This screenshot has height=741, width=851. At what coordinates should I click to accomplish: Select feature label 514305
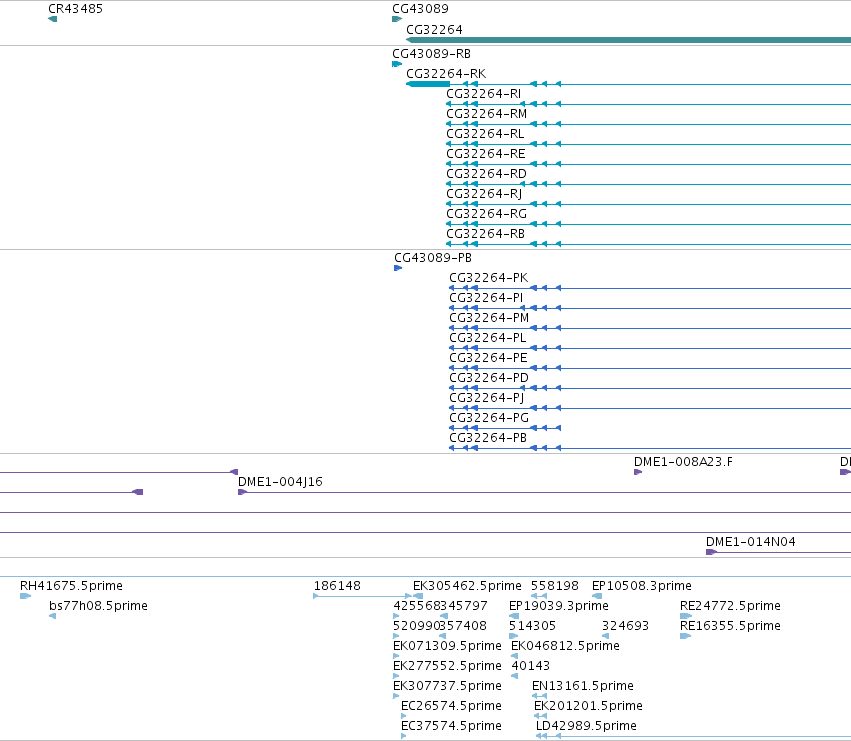(x=532, y=626)
